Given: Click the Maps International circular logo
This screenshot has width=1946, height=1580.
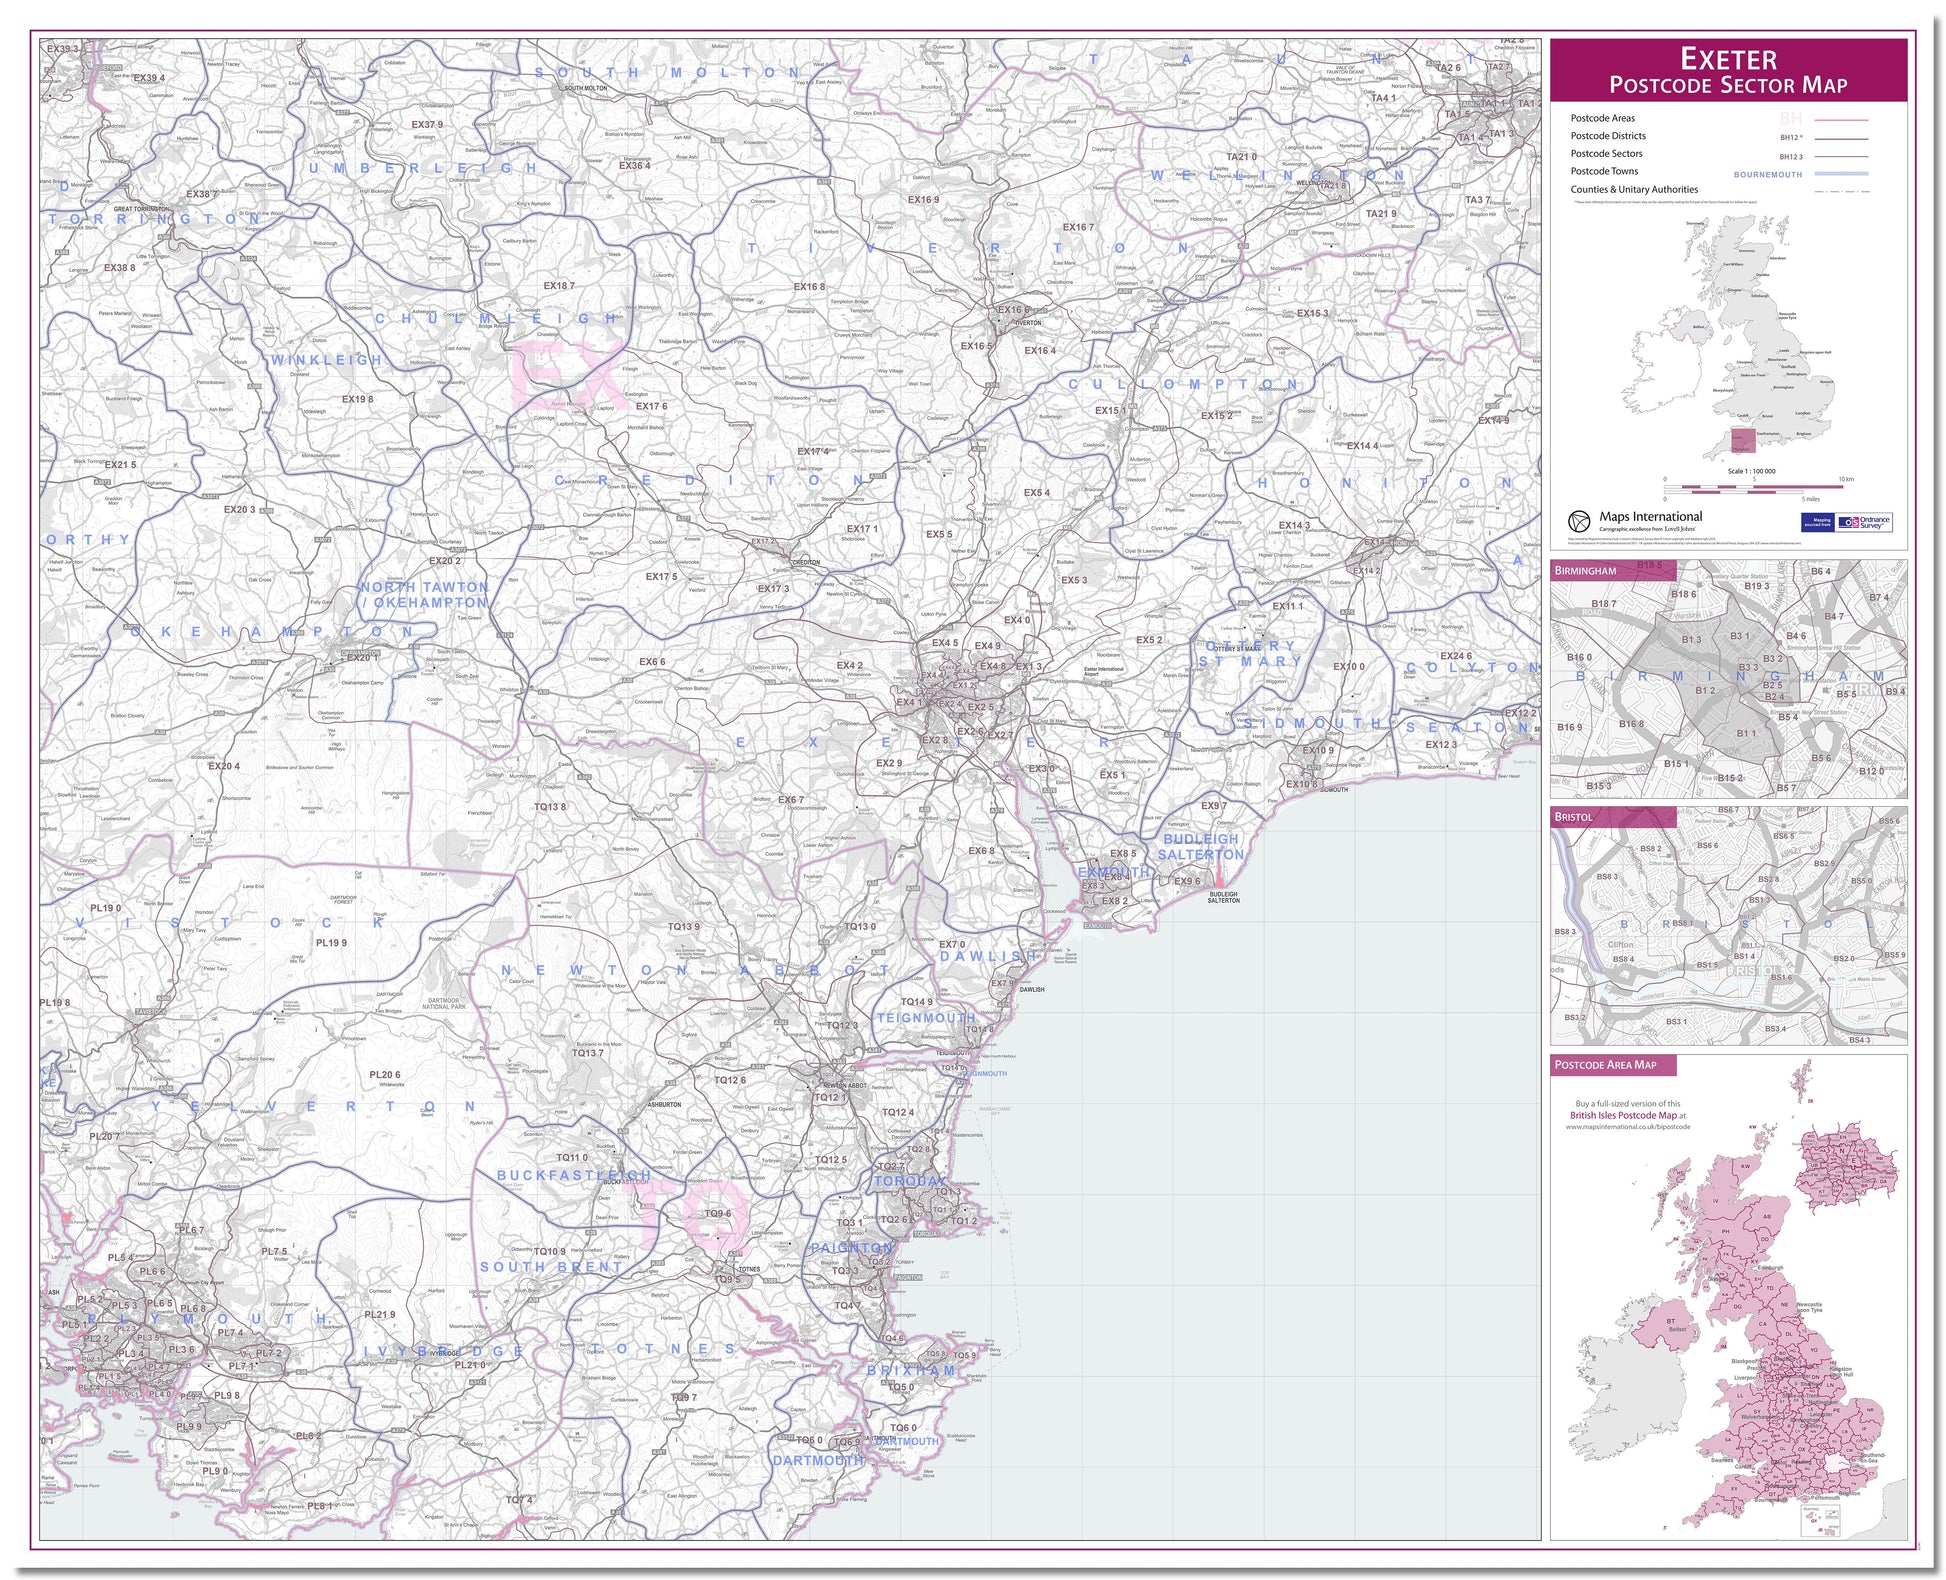Looking at the screenshot, I should point(1578,521).
